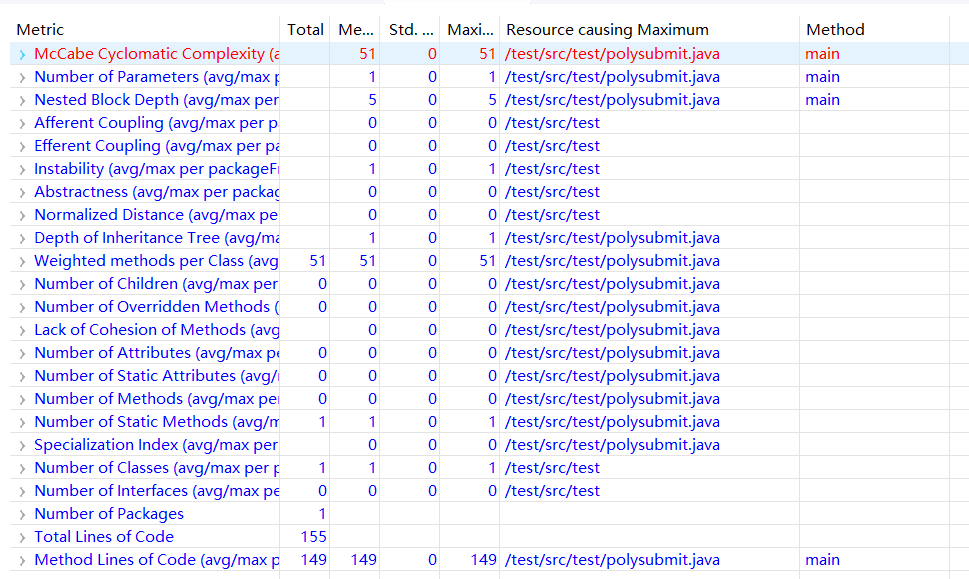Click Total Lines of Code value 155

pyautogui.click(x=313, y=536)
